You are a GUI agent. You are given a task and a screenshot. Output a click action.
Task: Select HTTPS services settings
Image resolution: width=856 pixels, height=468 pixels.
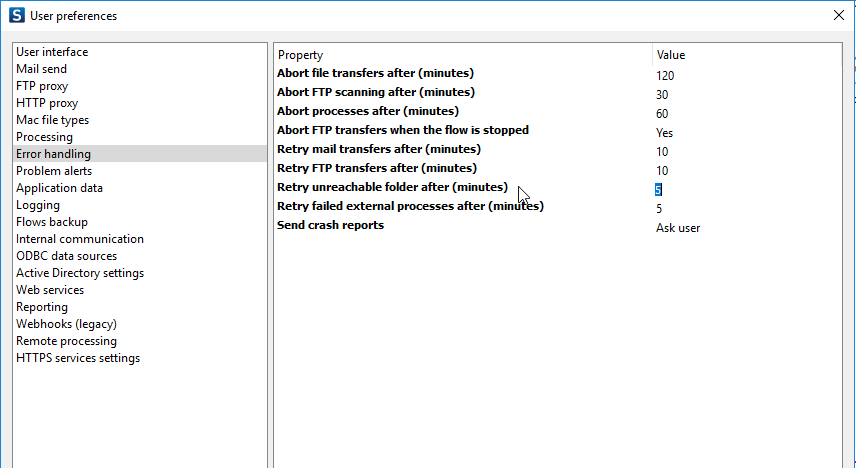coord(78,358)
